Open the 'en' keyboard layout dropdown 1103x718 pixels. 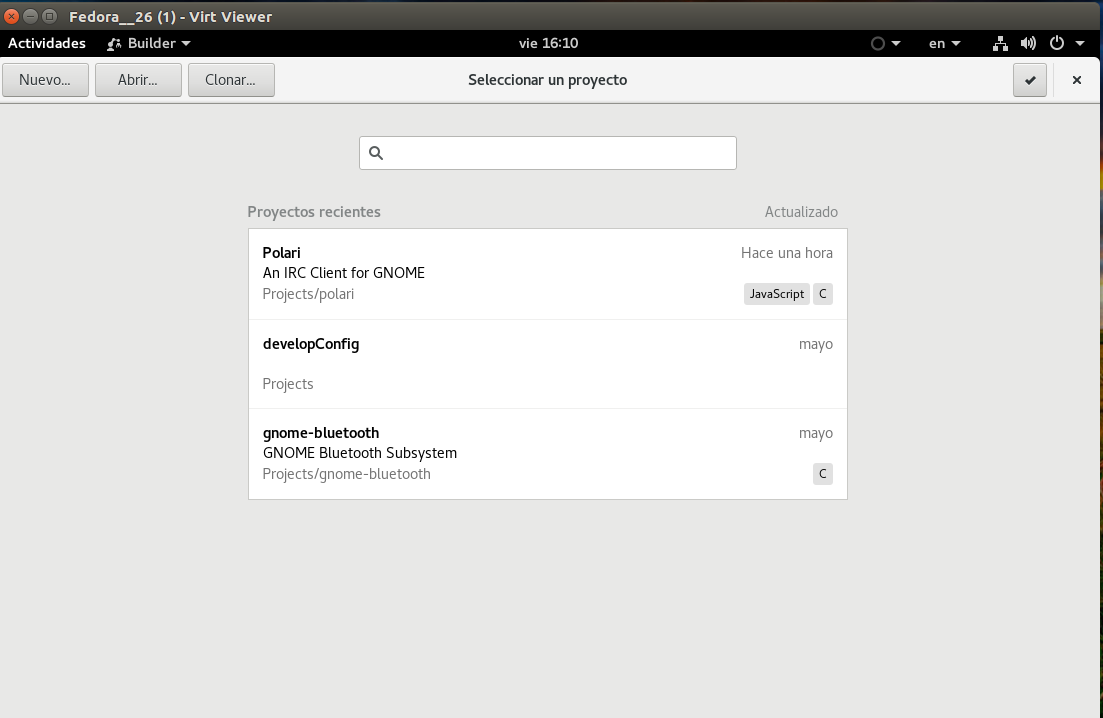(x=944, y=44)
